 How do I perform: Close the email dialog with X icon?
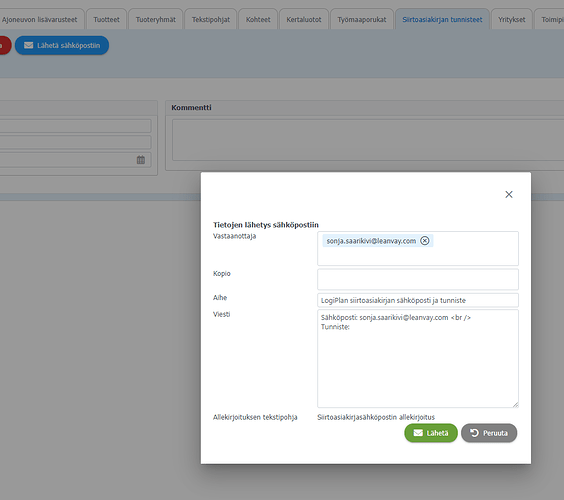coord(509,194)
